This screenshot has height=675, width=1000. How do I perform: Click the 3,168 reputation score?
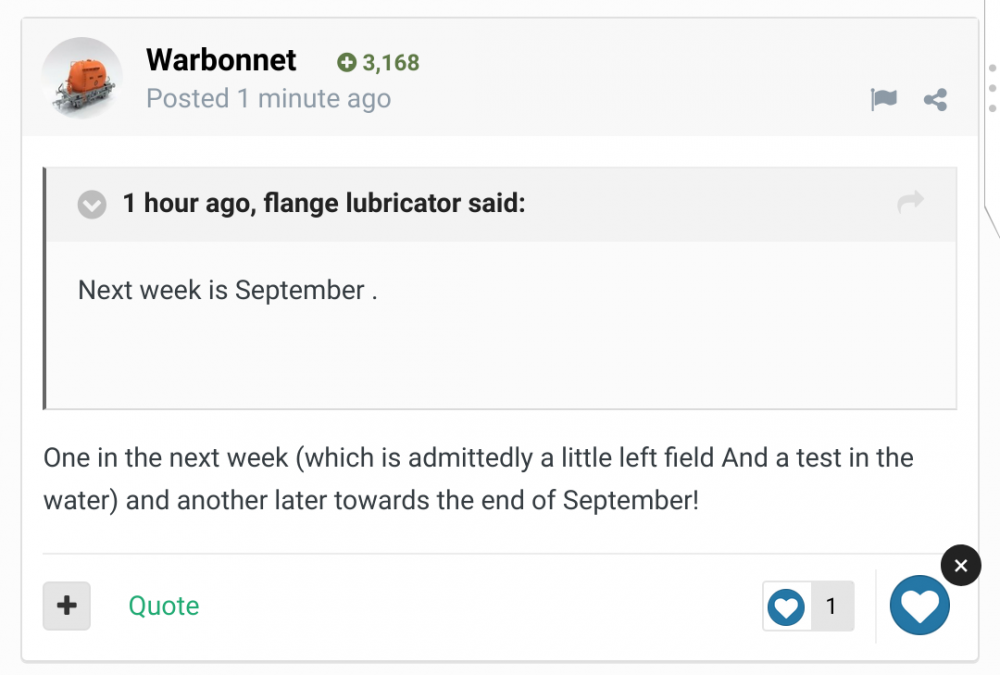[x=390, y=63]
